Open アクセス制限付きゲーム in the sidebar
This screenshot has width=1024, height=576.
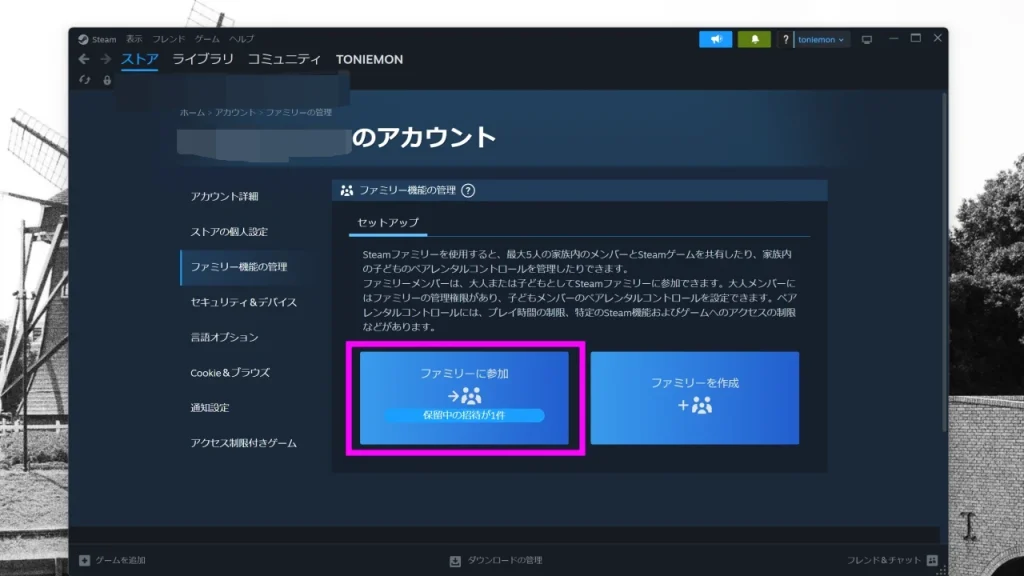click(x=244, y=443)
